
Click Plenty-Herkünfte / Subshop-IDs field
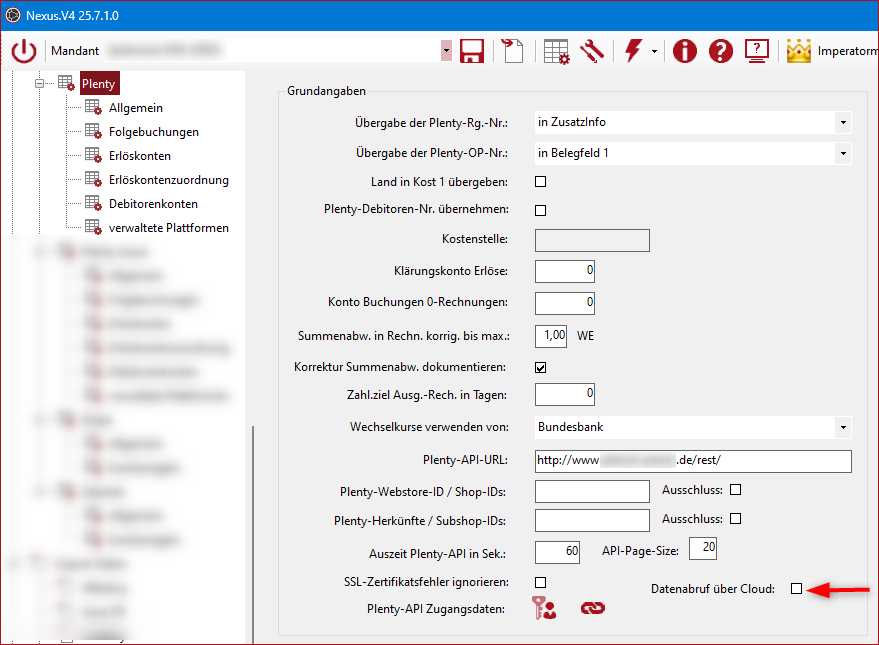coord(592,521)
